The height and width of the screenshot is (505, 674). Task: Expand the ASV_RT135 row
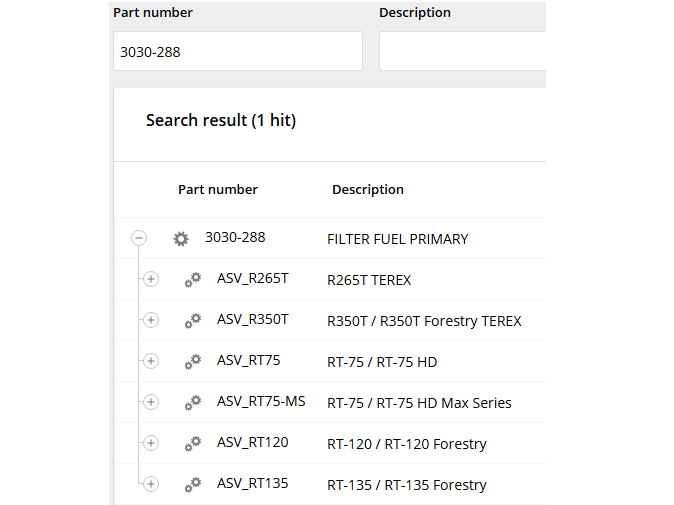click(x=151, y=485)
